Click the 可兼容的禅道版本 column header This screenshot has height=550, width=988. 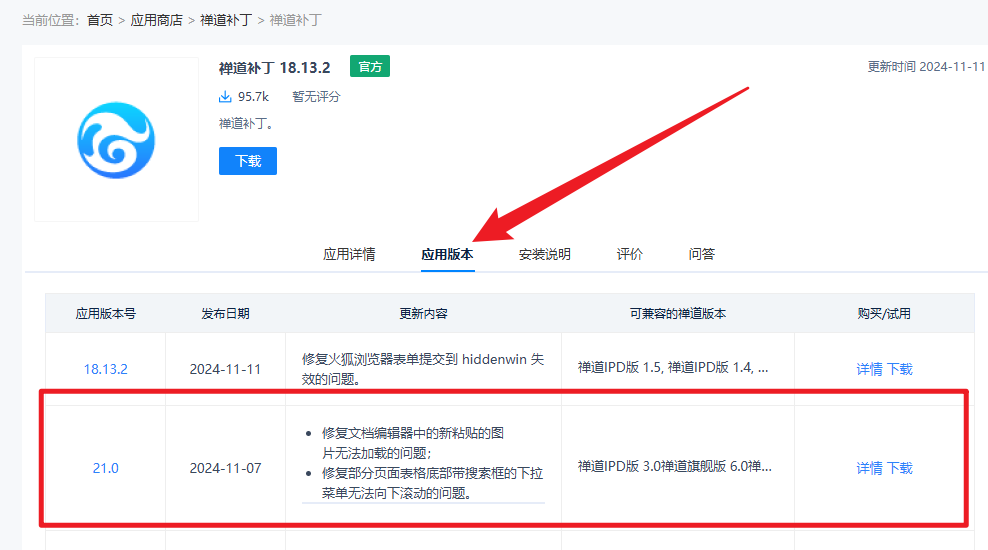pos(678,313)
